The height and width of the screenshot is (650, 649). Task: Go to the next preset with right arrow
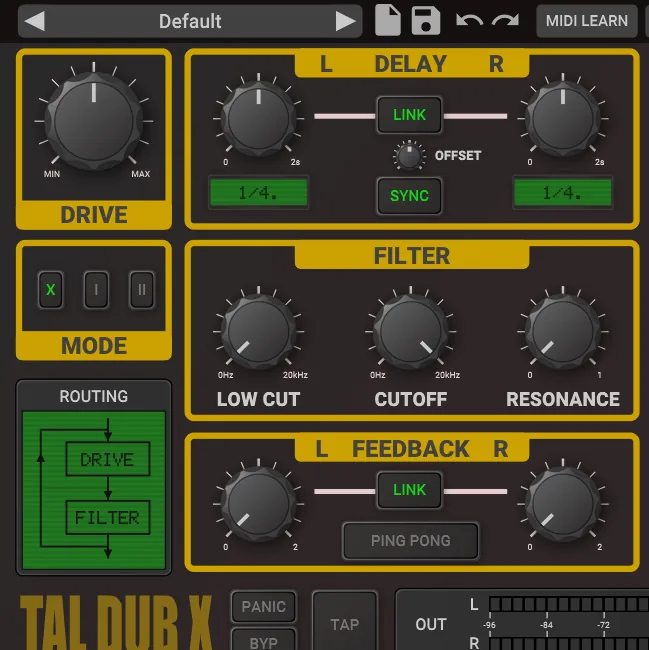coord(345,21)
